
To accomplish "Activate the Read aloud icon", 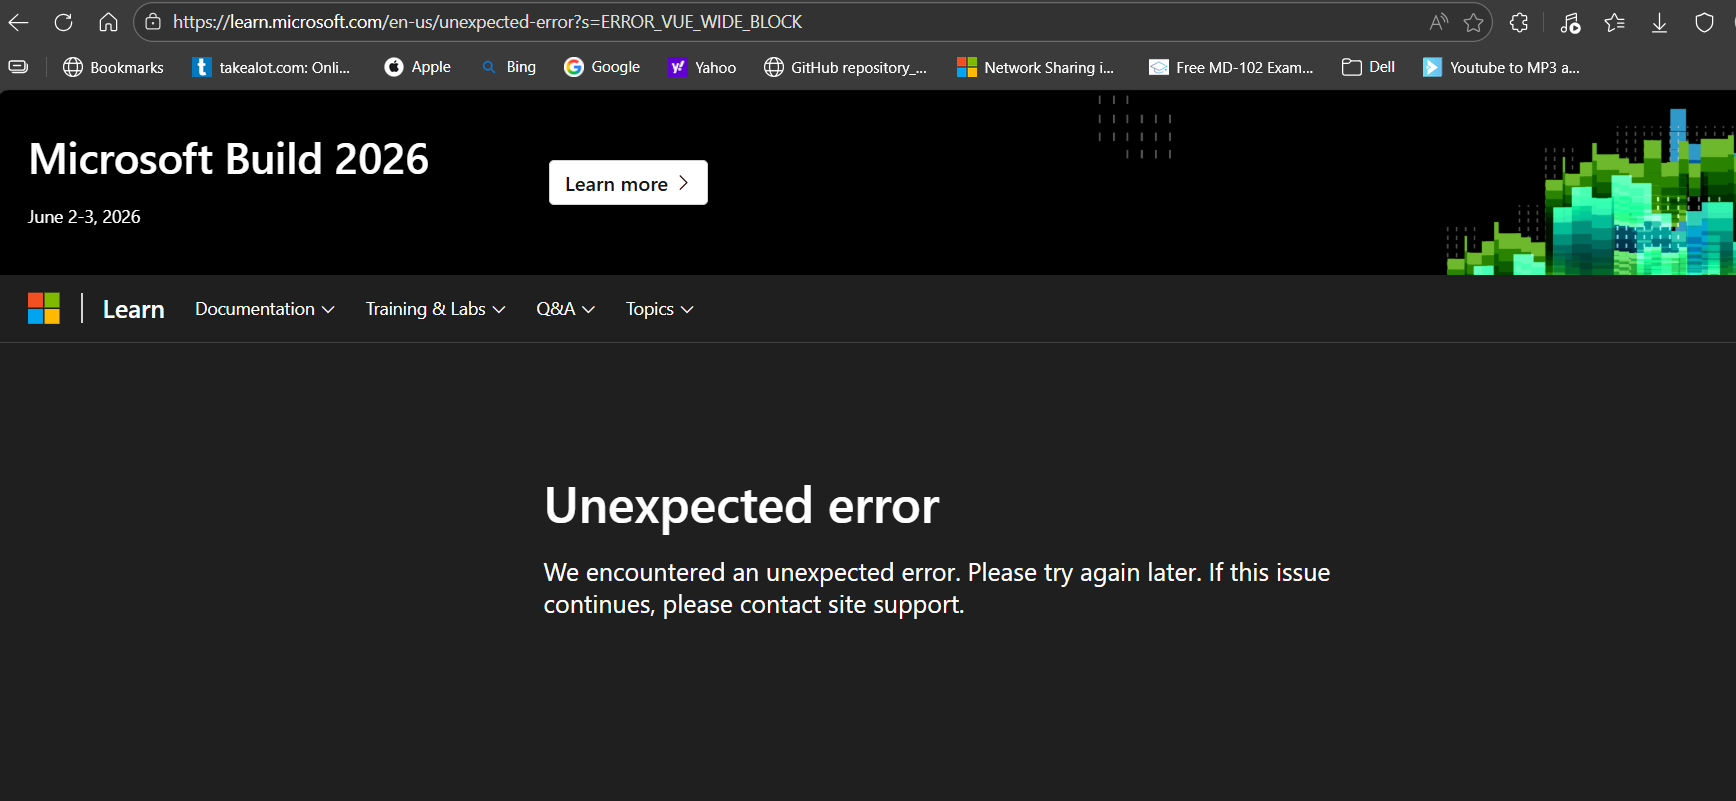I will point(1438,22).
